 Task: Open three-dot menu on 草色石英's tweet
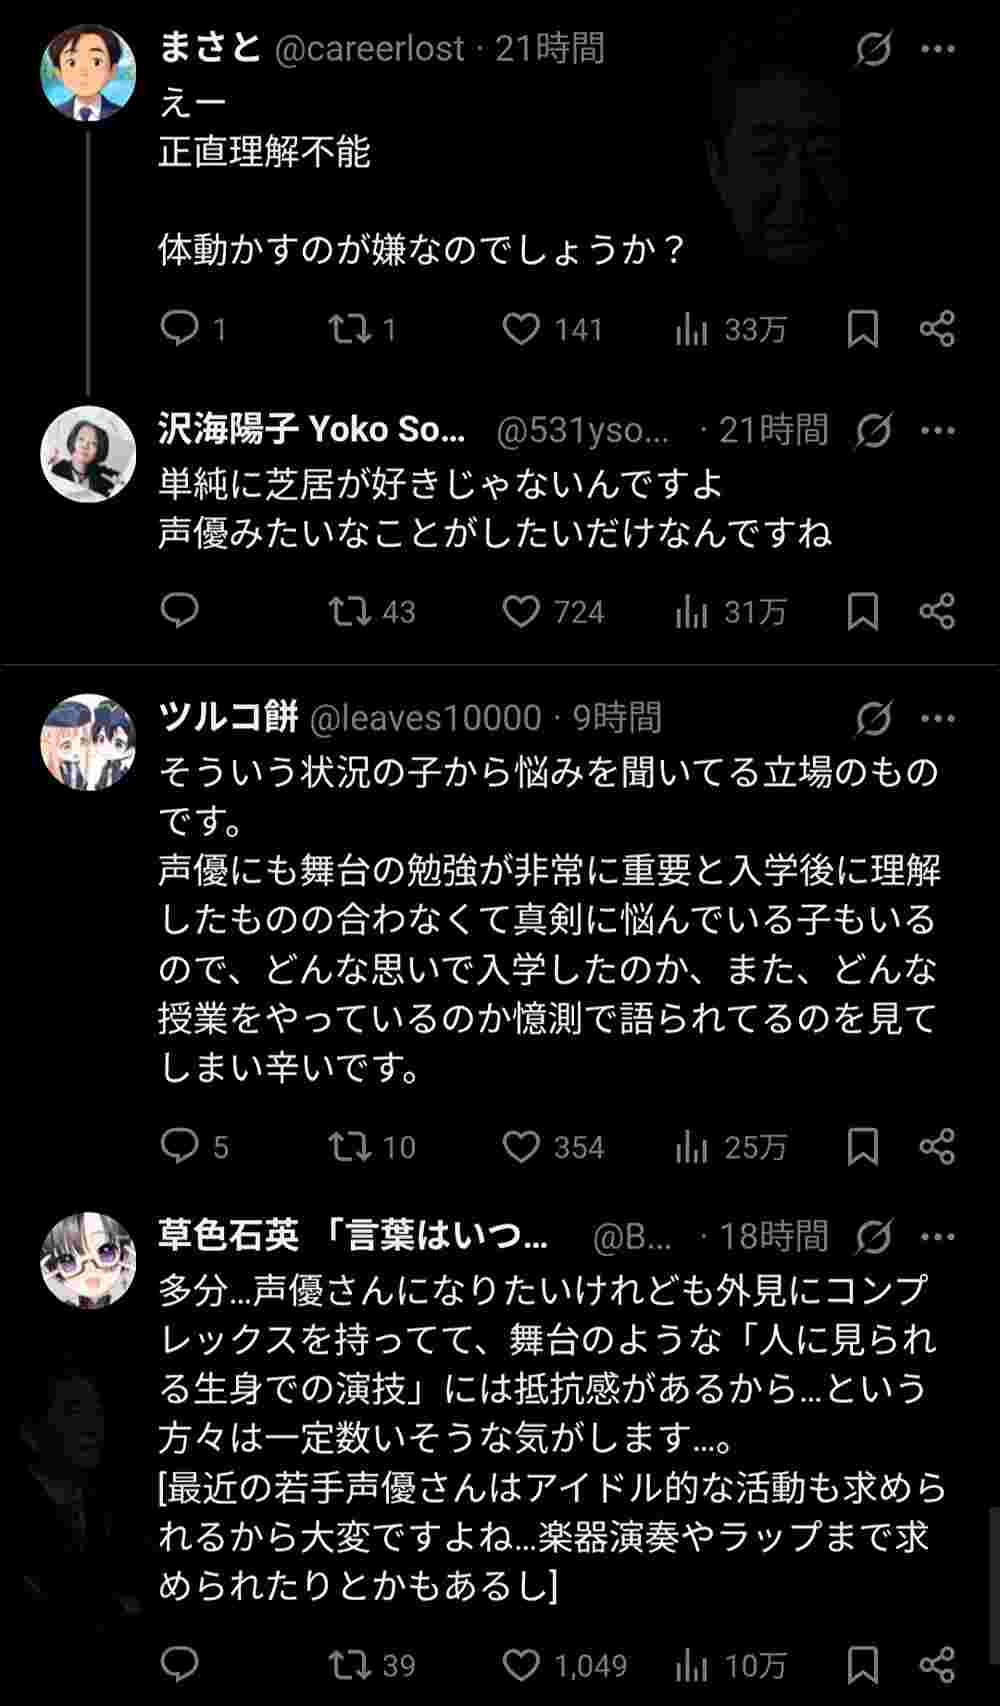tap(937, 1237)
